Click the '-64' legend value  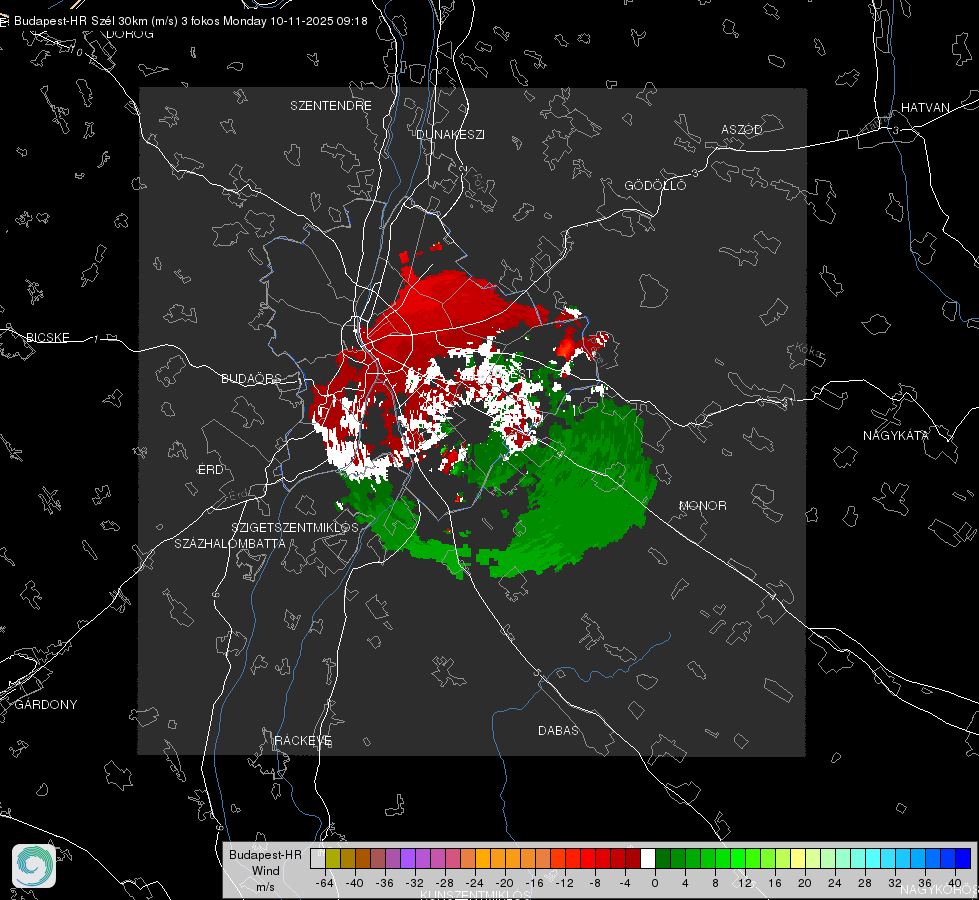coord(324,883)
